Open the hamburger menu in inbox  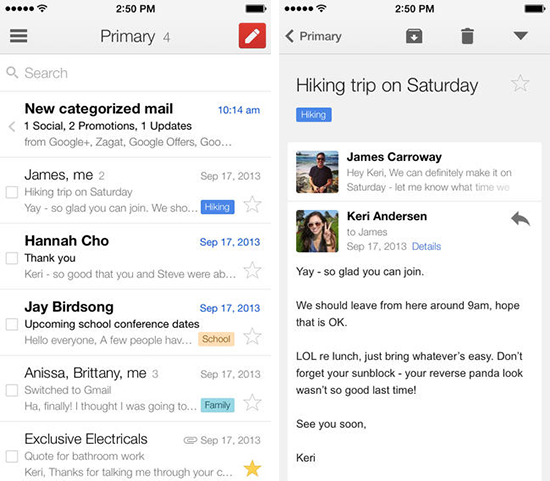(18, 36)
